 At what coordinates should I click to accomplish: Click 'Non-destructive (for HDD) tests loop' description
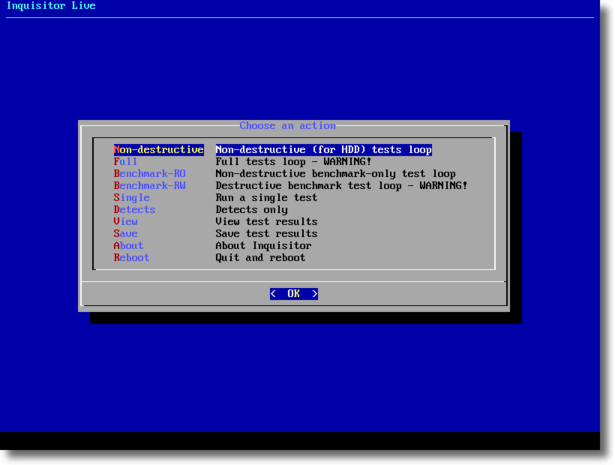coord(324,150)
